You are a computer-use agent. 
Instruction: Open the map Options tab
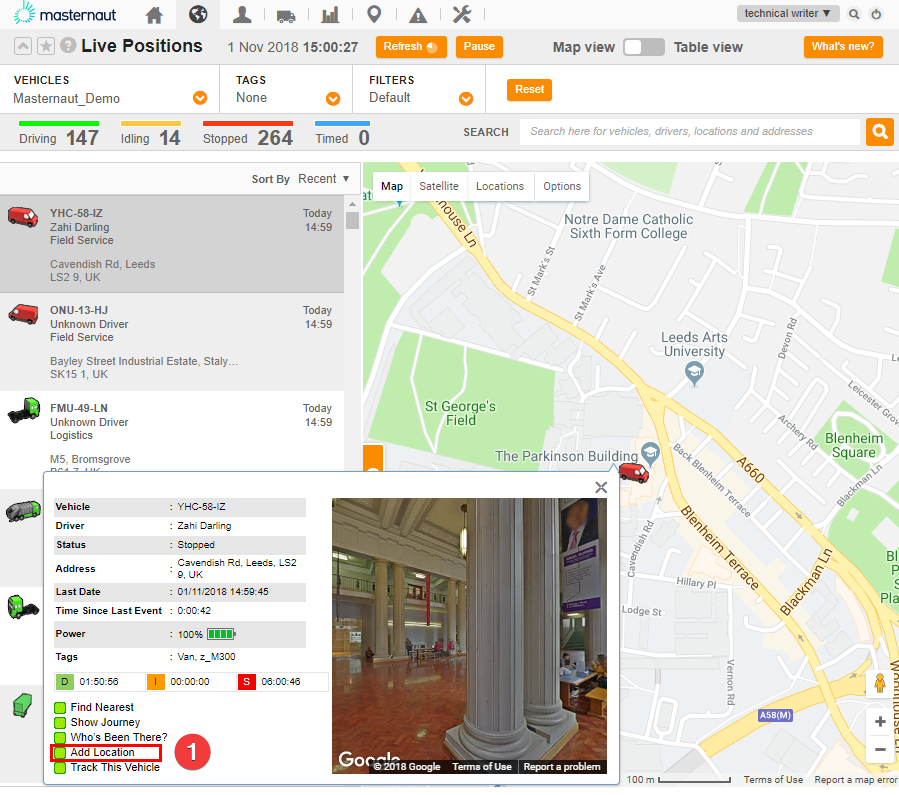[562, 186]
